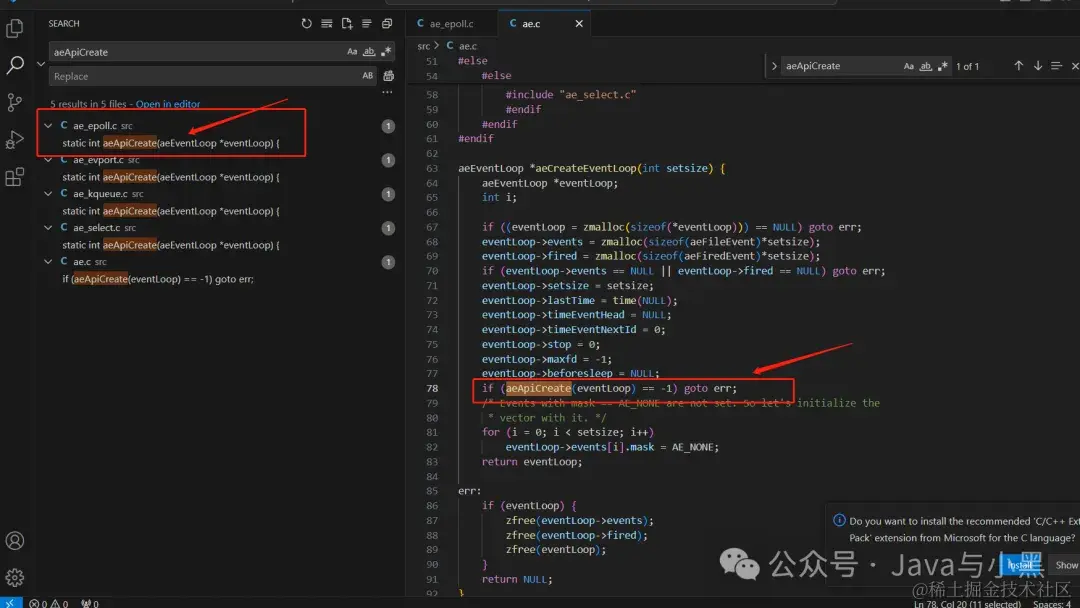
Task: Open ae_select.c aeApiCreate match line
Action: [x=171, y=245]
